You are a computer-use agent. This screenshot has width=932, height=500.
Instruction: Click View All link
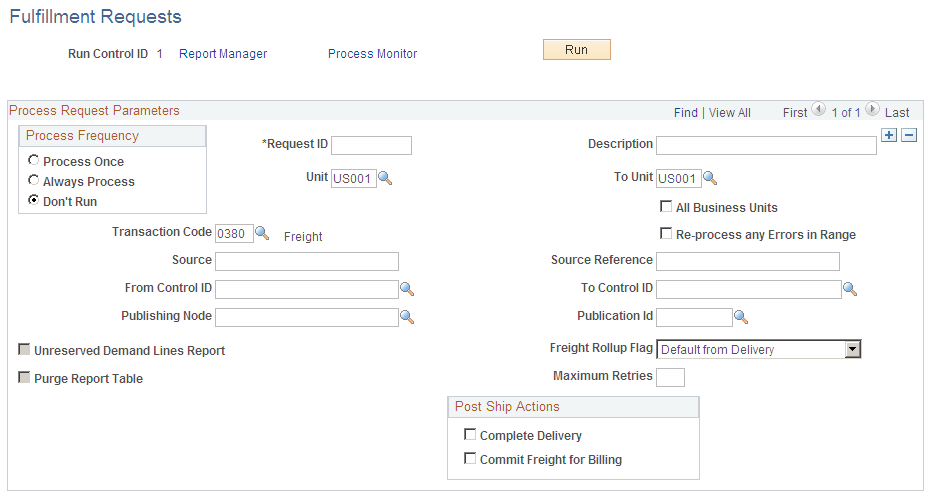tap(730, 113)
